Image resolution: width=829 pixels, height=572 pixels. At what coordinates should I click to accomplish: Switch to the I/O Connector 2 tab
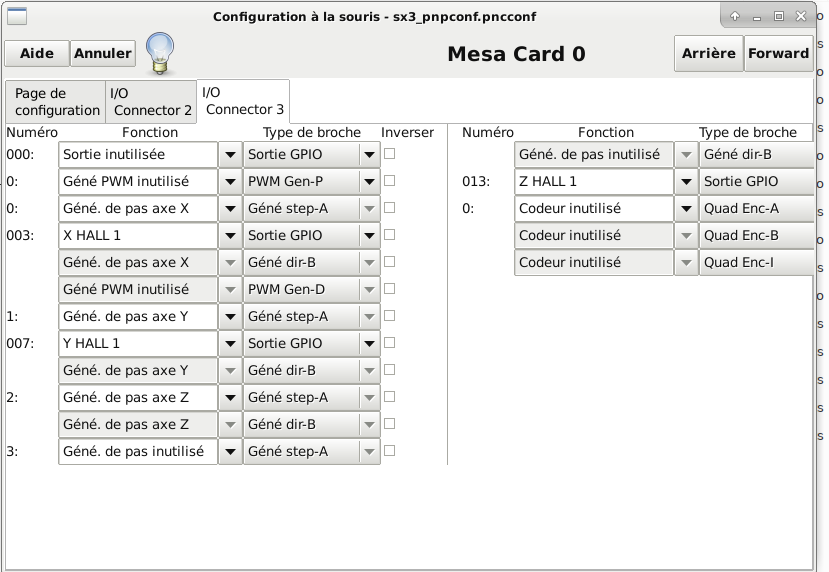(x=151, y=102)
